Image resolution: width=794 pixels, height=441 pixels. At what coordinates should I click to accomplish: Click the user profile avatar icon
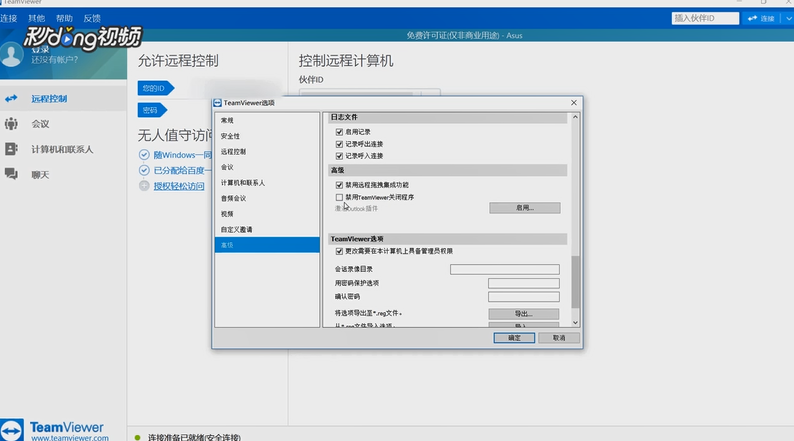pyautogui.click(x=12, y=55)
